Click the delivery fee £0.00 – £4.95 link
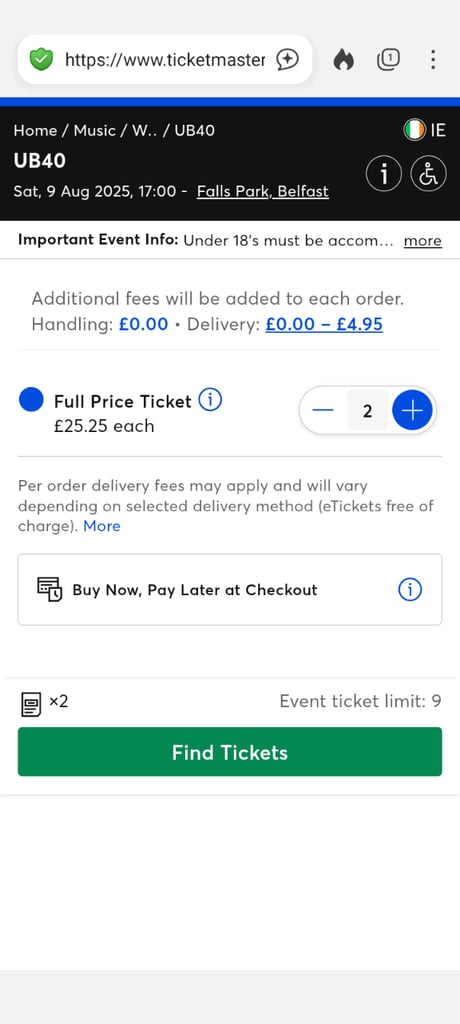Viewport: 460px width, 1024px height. (324, 324)
